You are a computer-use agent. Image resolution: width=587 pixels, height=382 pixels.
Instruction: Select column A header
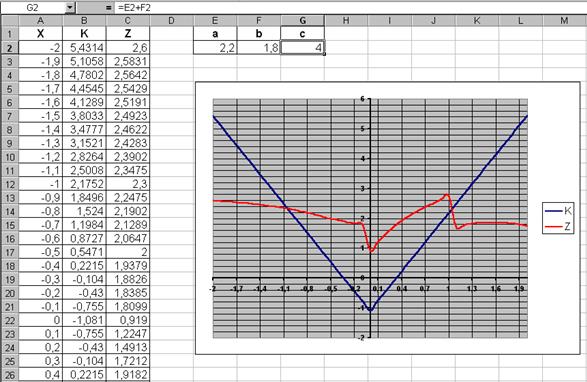(x=40, y=20)
